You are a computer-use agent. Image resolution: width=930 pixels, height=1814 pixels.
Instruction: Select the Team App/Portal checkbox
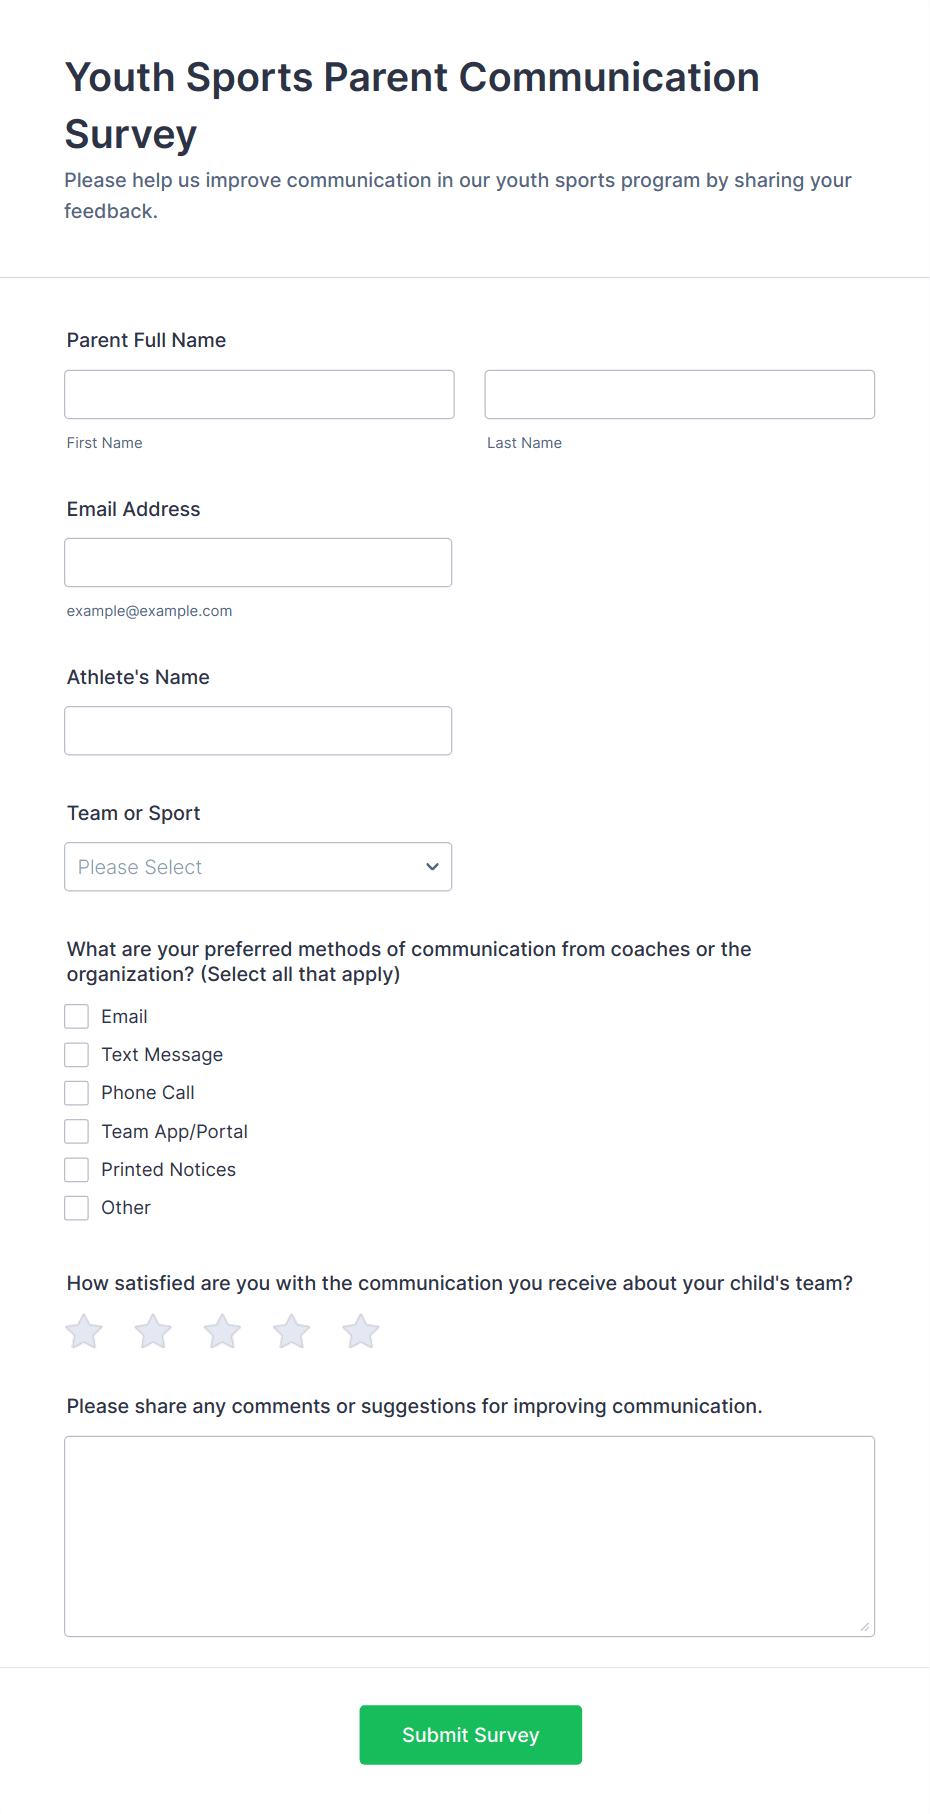(77, 1131)
